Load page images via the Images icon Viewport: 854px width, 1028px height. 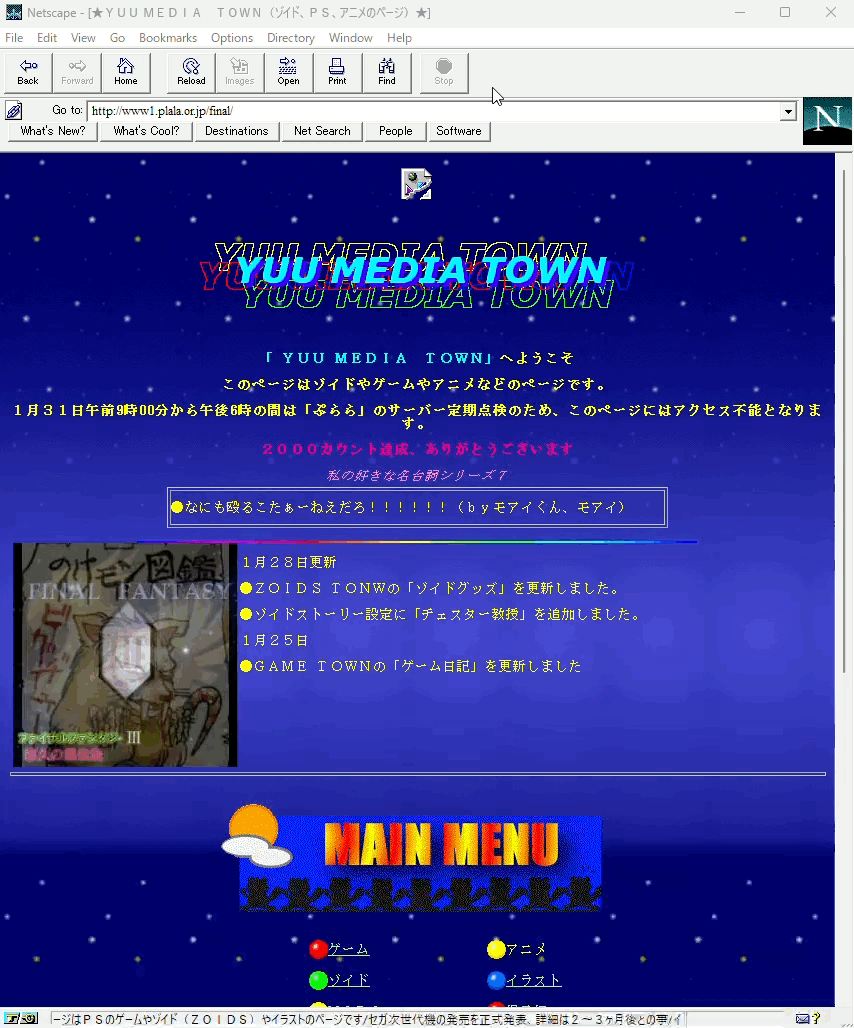[x=239, y=72]
